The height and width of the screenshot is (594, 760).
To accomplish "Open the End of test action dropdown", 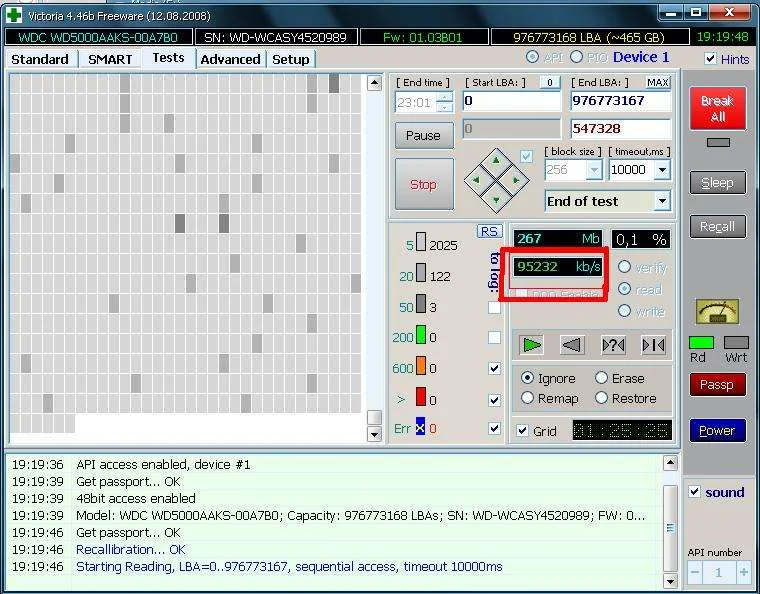I will [x=662, y=201].
